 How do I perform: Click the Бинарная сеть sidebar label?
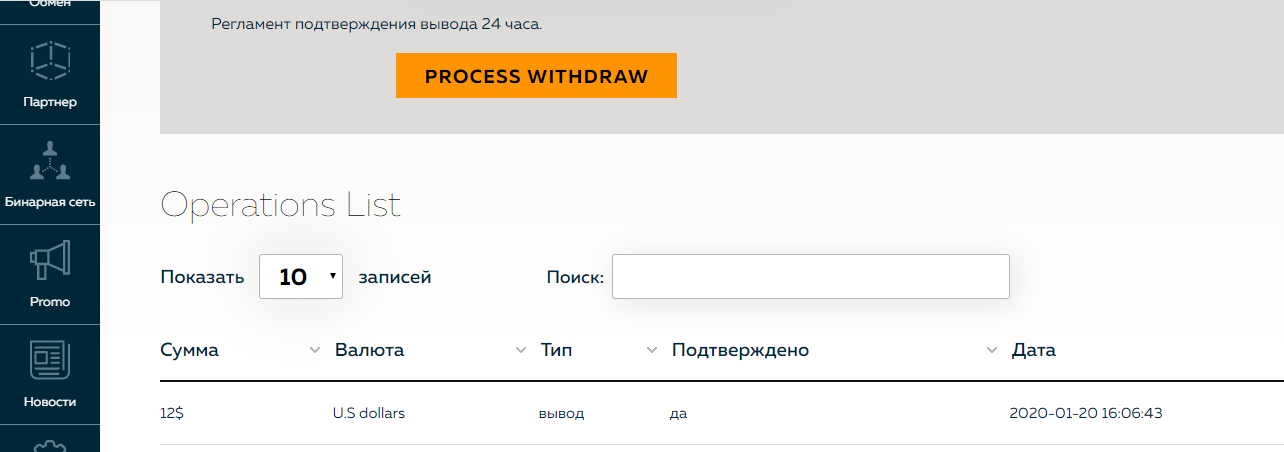50,202
